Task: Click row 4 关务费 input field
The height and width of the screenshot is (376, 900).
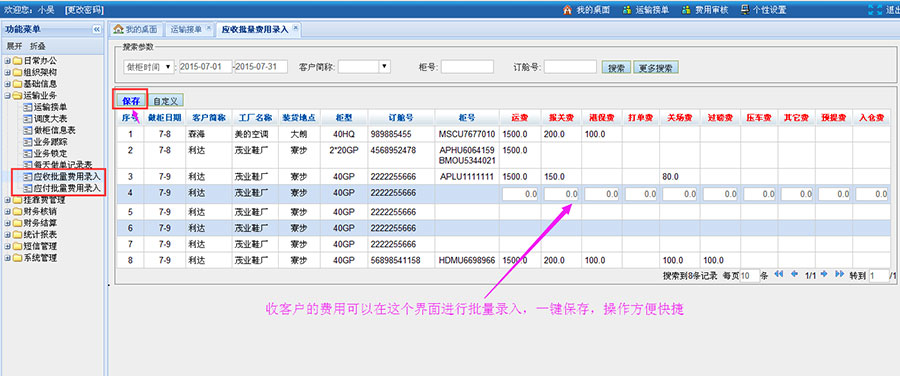Action: [680, 195]
